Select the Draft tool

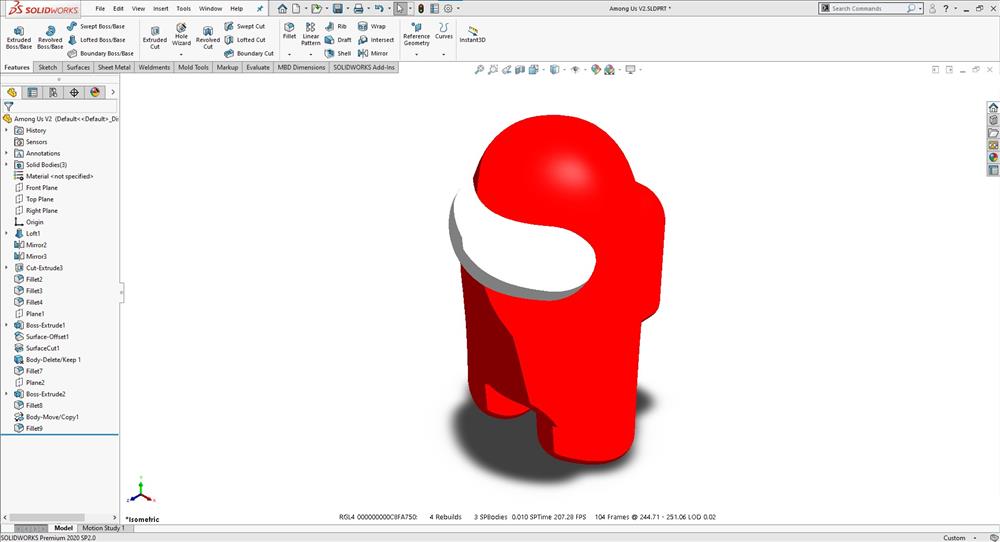tap(338, 40)
